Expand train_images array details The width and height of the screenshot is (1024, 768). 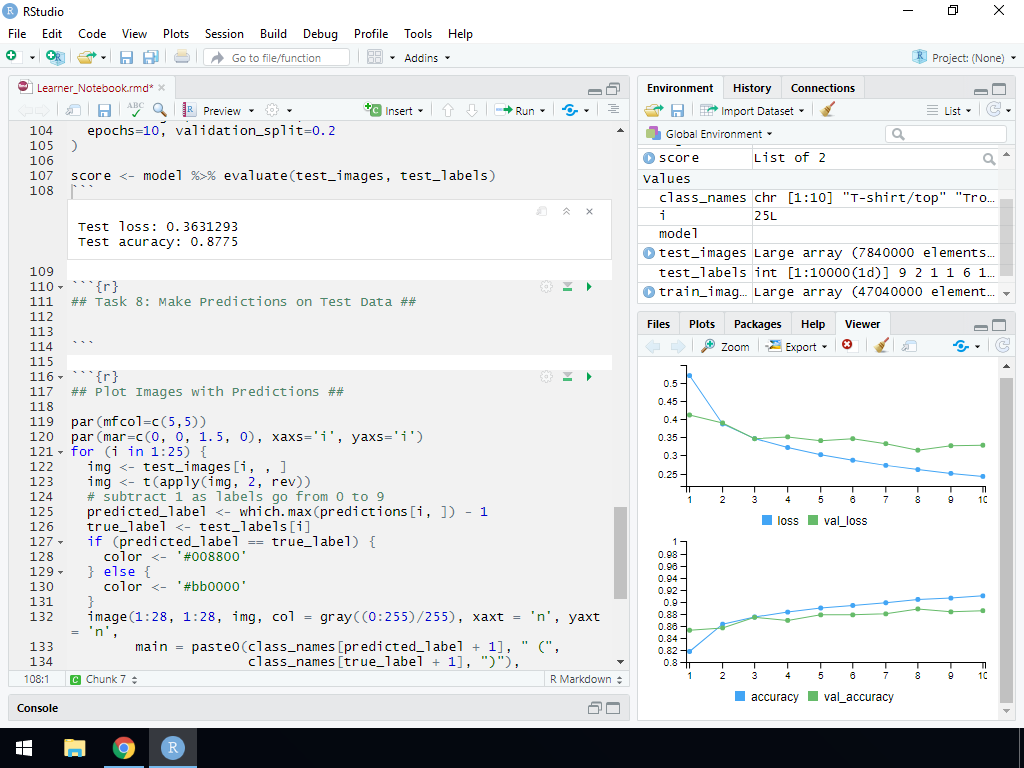click(648, 292)
